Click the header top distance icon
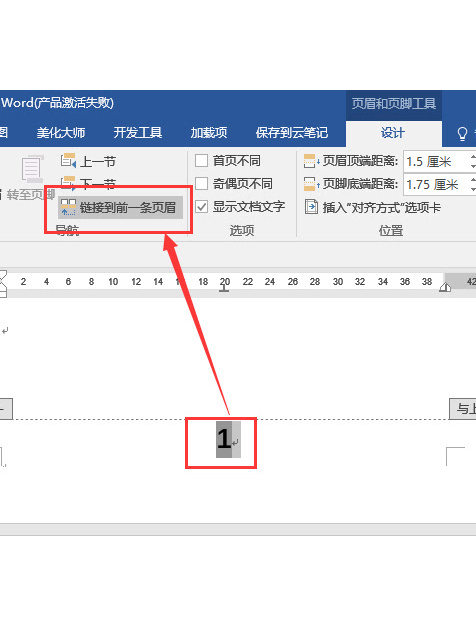This screenshot has height=635, width=476. pyautogui.click(x=311, y=161)
